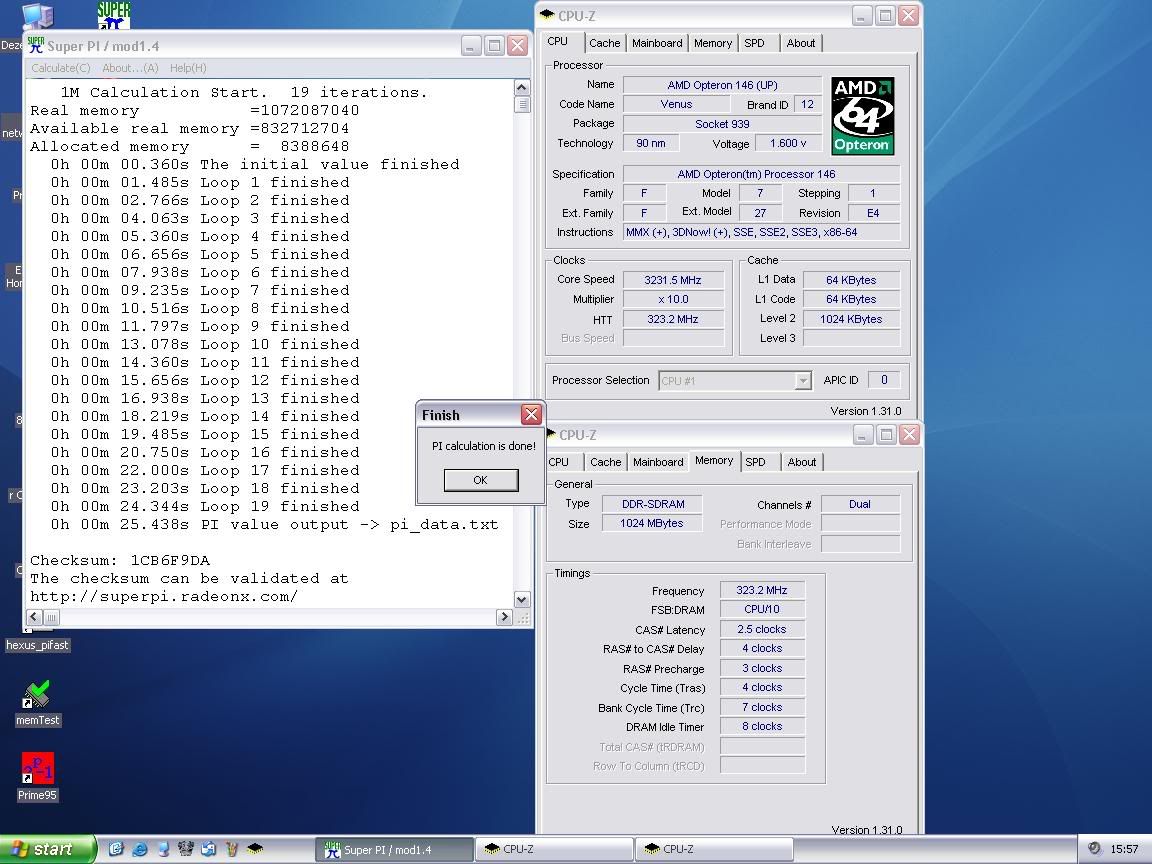Click Super PI vertical scrollbar down arrow
This screenshot has height=864, width=1152.
tap(522, 600)
